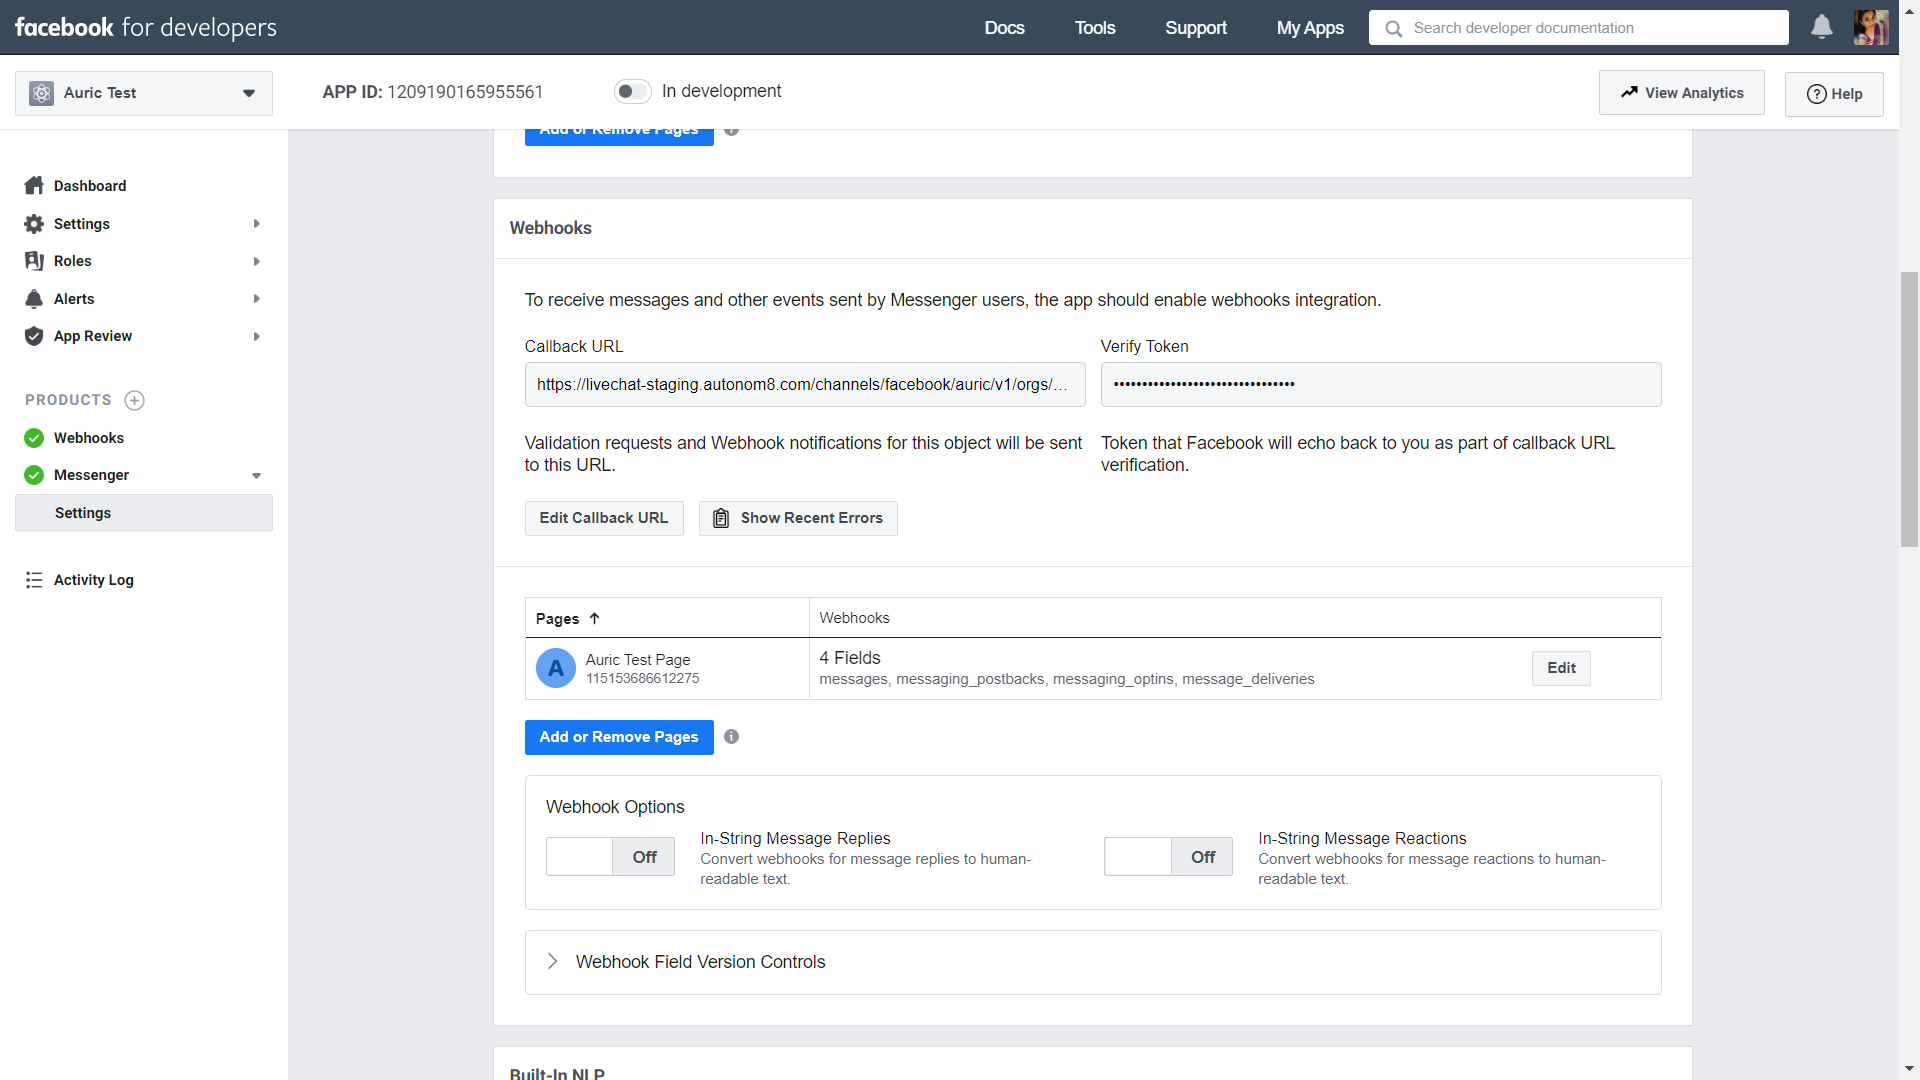
Task: Click the View Analytics button
Action: pos(1681,93)
